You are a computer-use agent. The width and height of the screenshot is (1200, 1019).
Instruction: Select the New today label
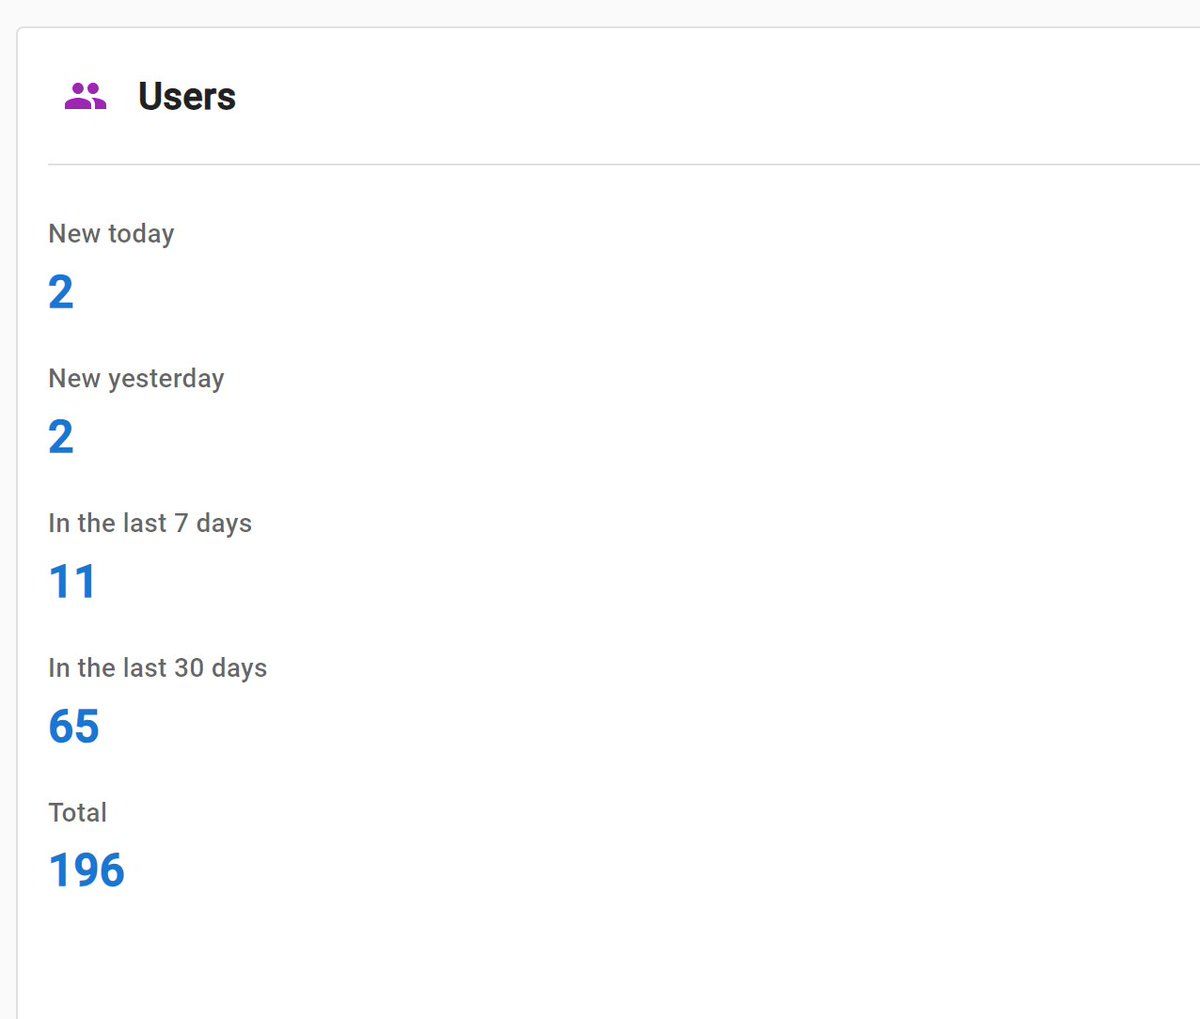click(x=111, y=234)
